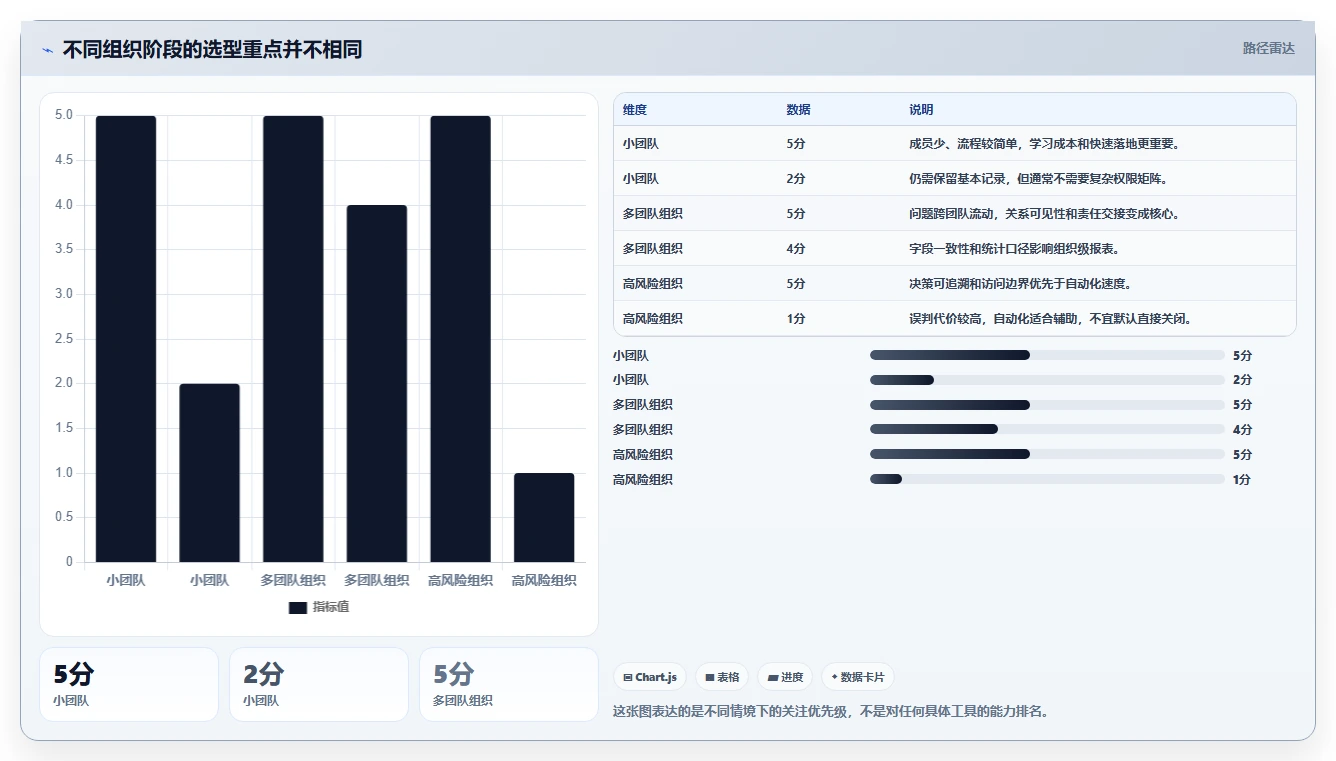
Task: Click the 小团队 chart bar with value 2
Action: pos(209,473)
